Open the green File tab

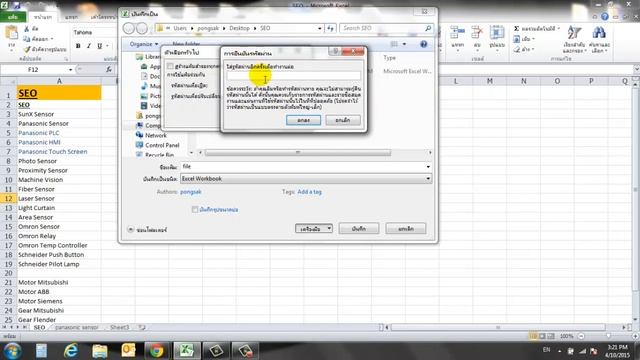point(13,17)
